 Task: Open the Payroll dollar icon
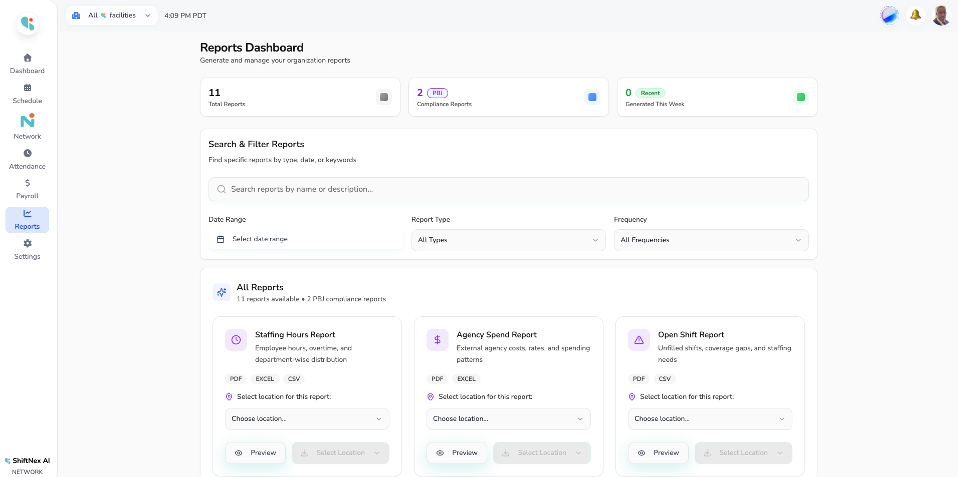[x=27, y=183]
